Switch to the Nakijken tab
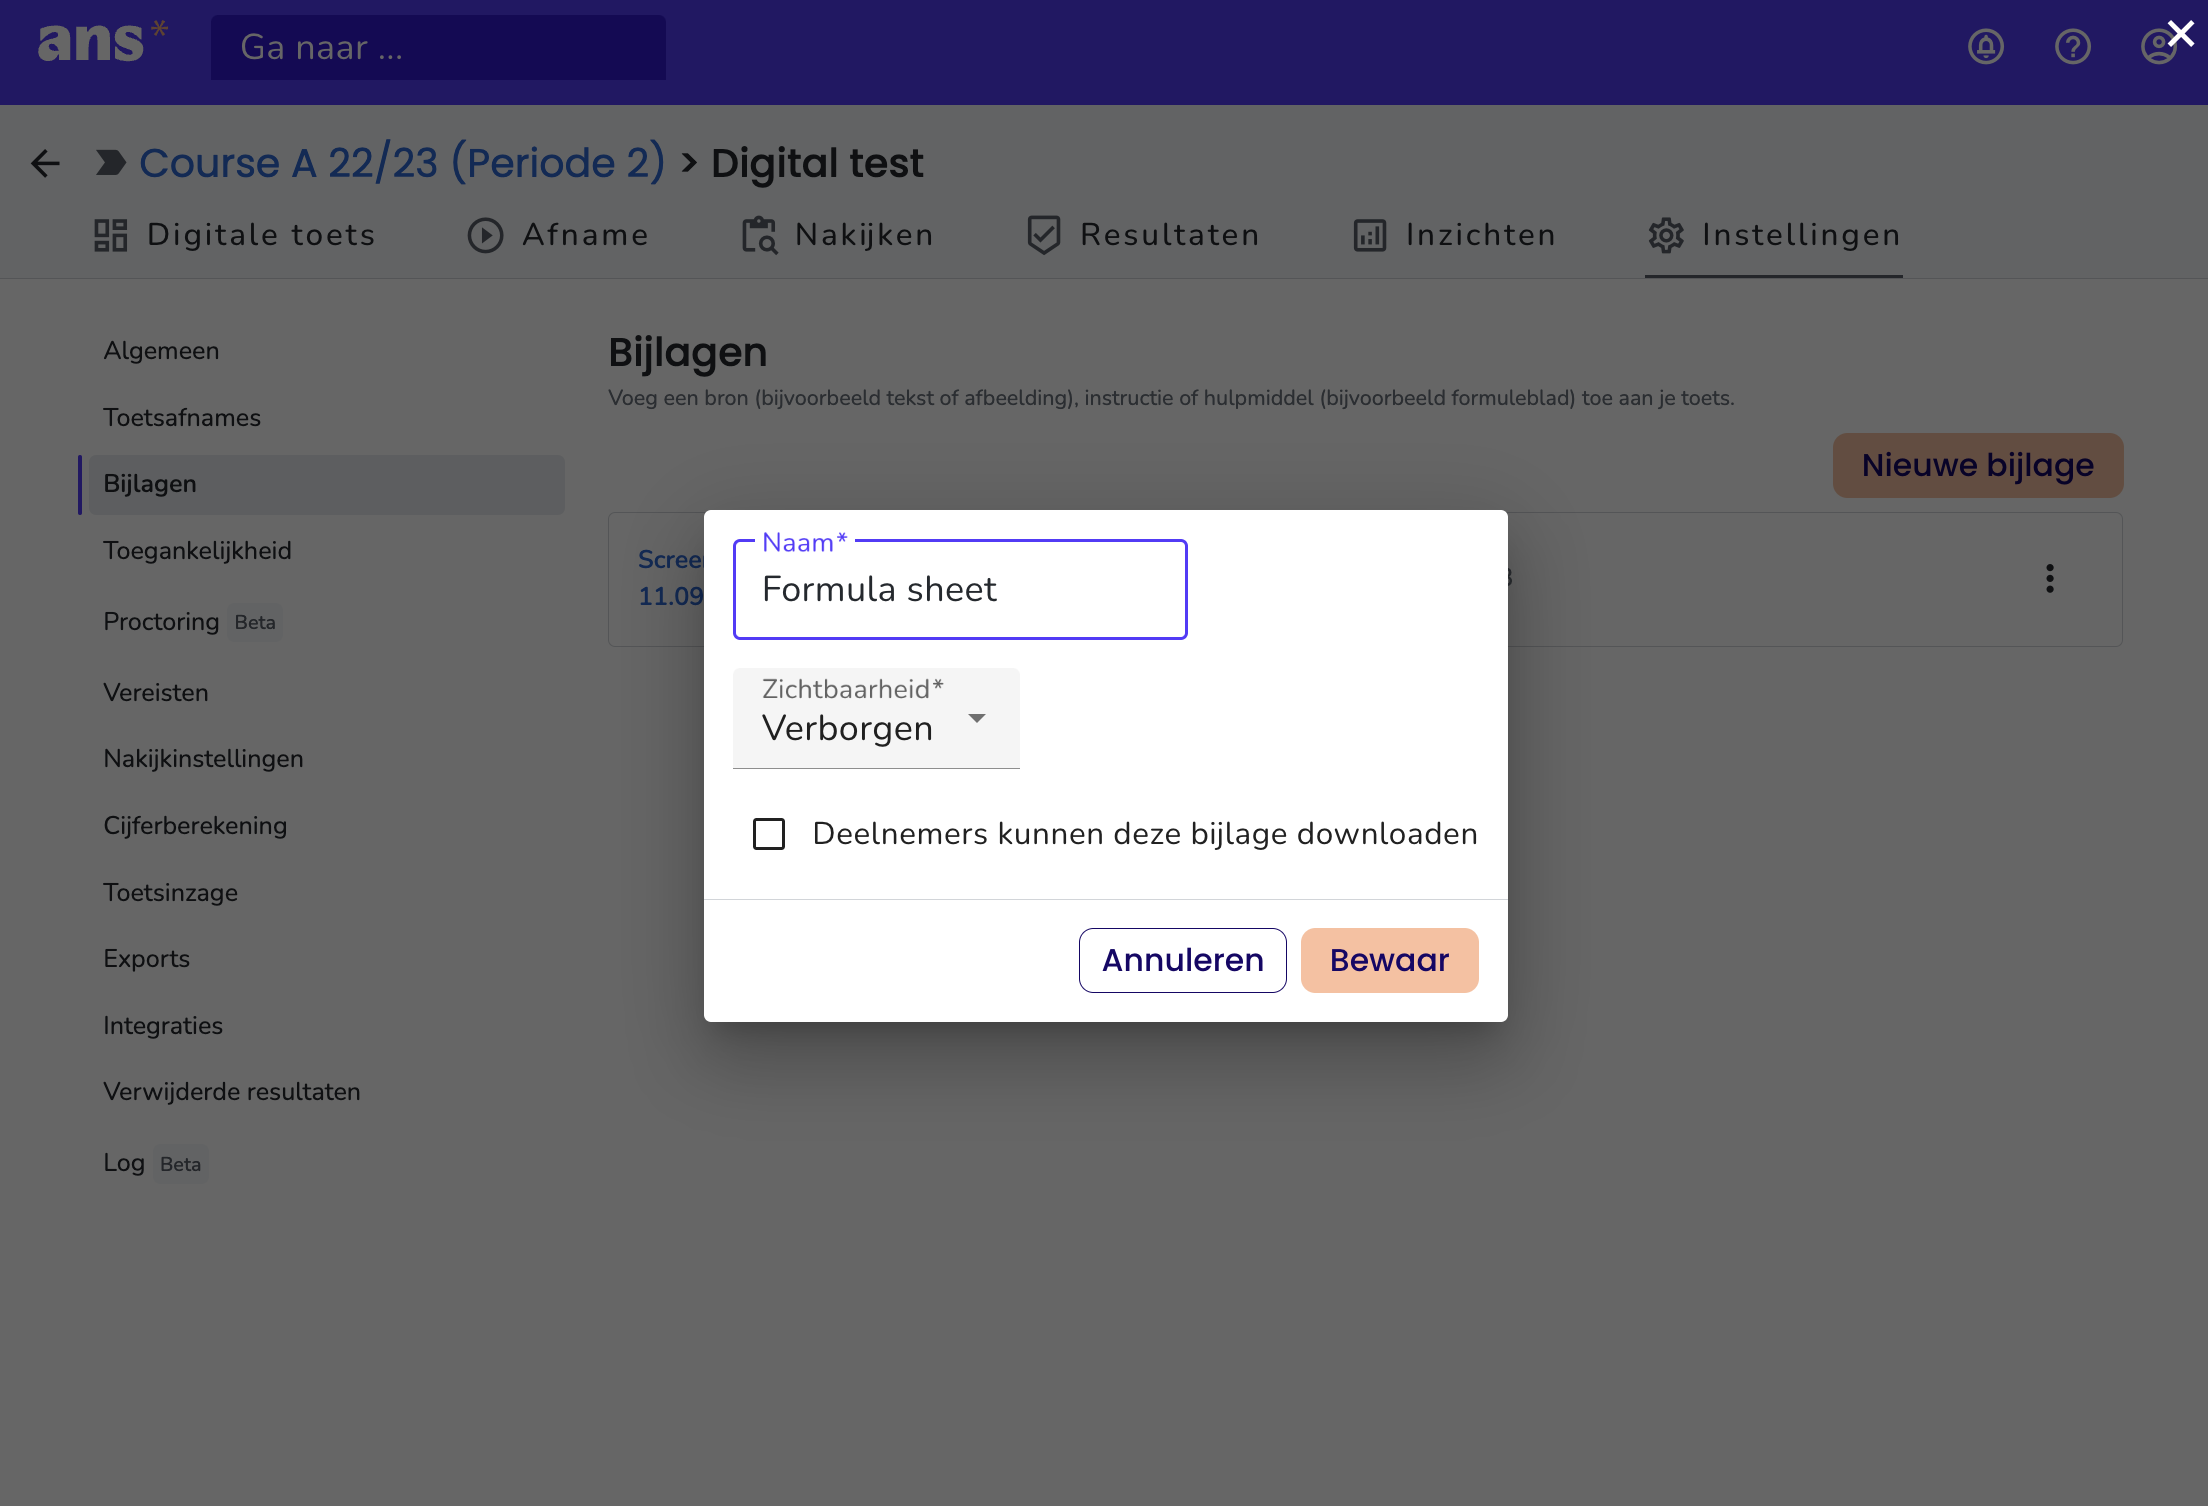 (837, 235)
